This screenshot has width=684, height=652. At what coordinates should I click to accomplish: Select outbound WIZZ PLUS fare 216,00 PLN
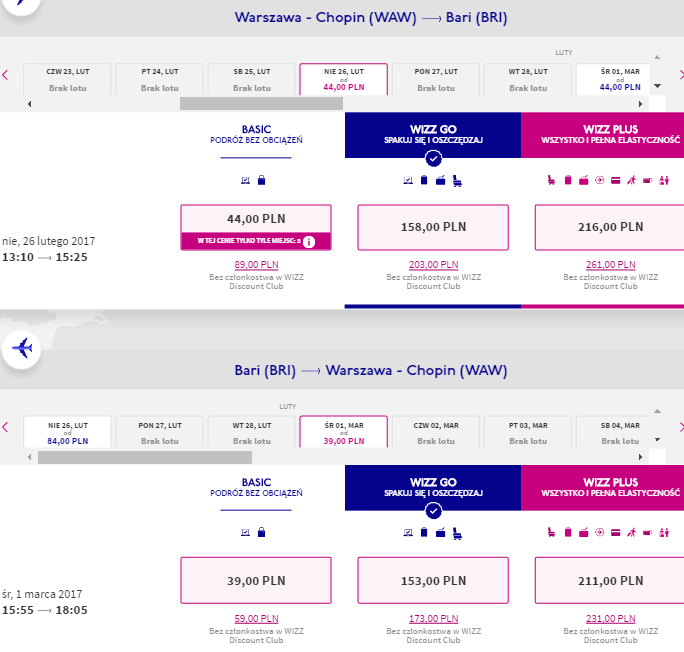tap(610, 227)
